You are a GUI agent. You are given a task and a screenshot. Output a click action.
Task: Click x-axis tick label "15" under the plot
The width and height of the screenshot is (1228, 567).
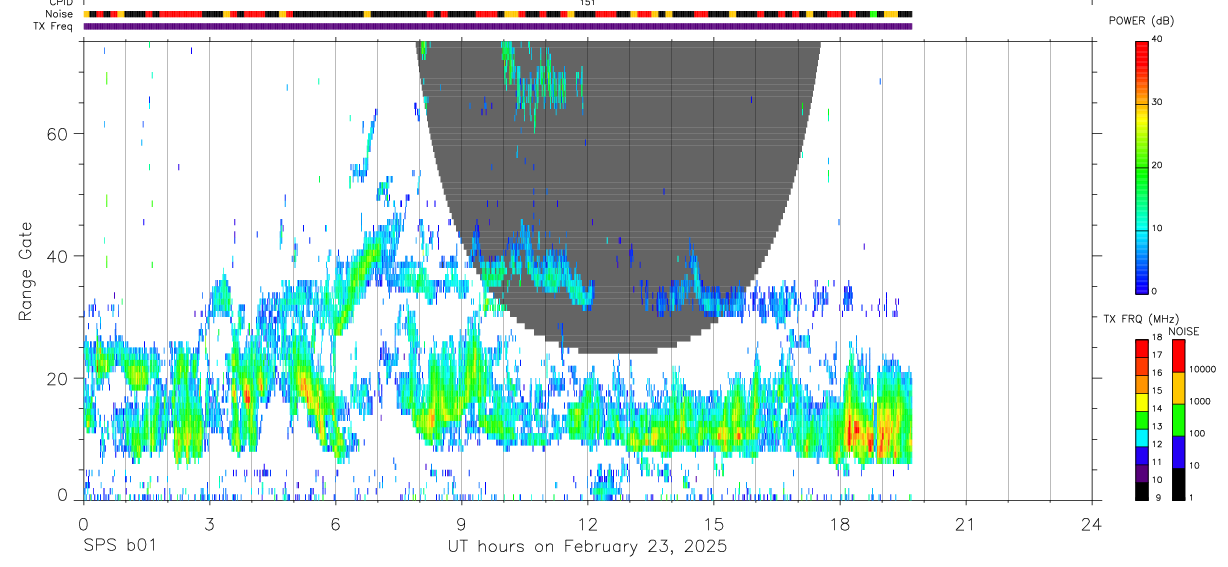pyautogui.click(x=714, y=523)
